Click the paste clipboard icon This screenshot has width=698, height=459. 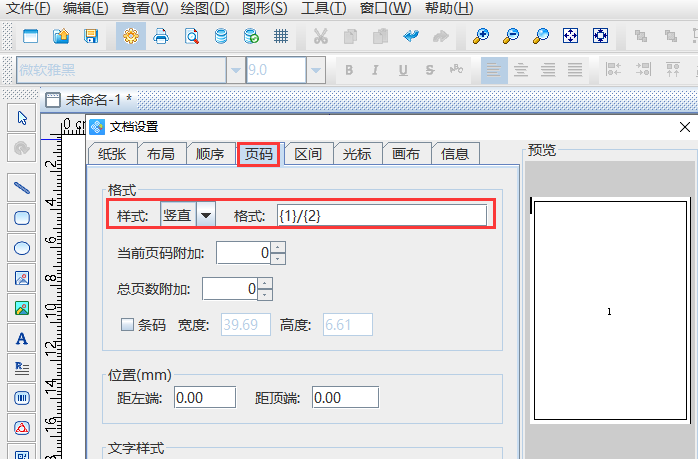380,36
